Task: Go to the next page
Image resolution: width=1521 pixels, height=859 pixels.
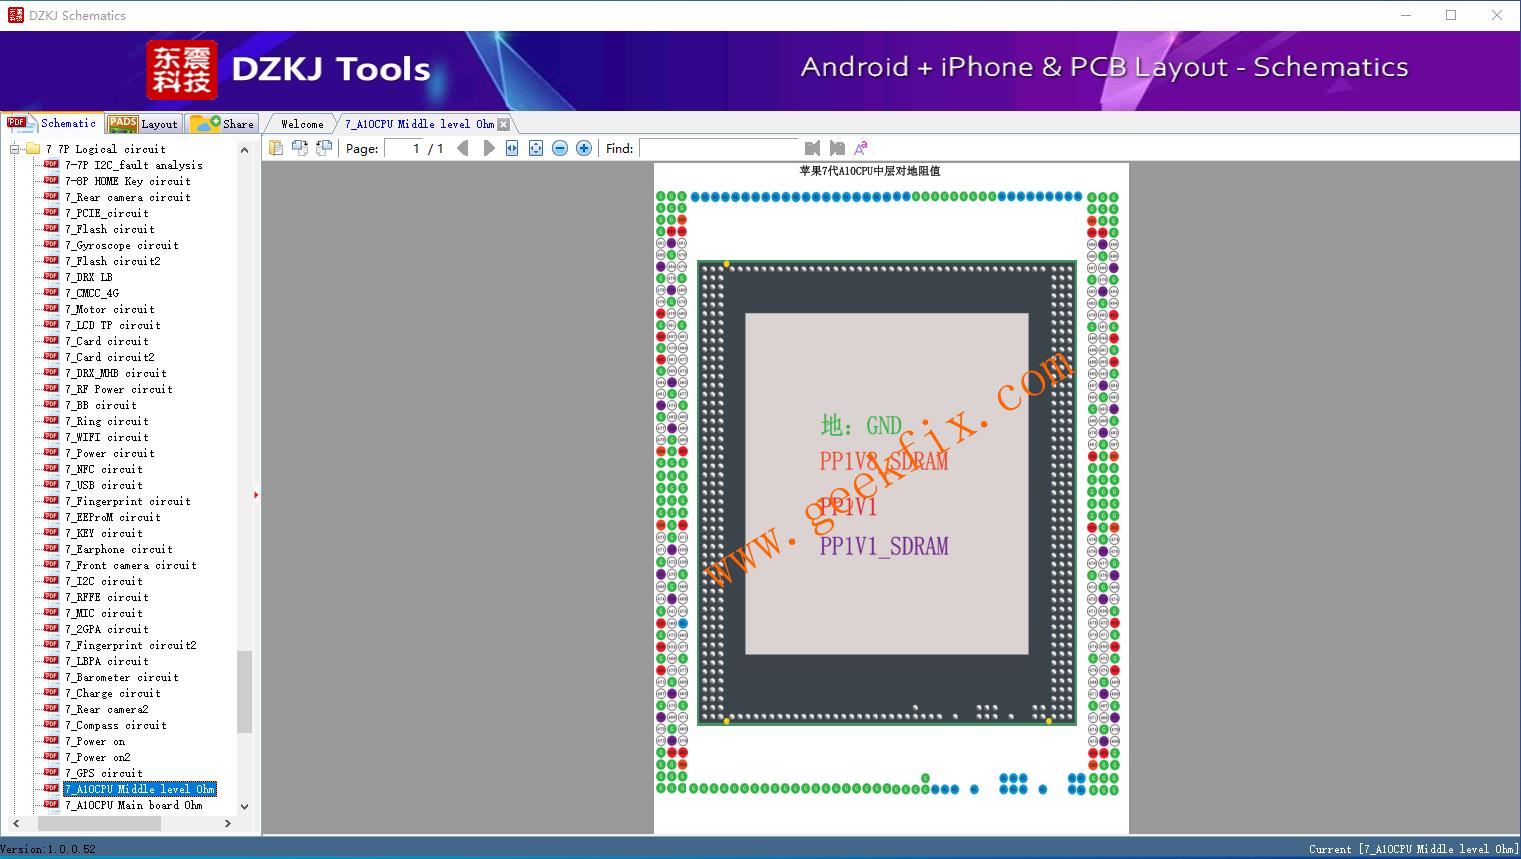Action: point(488,148)
